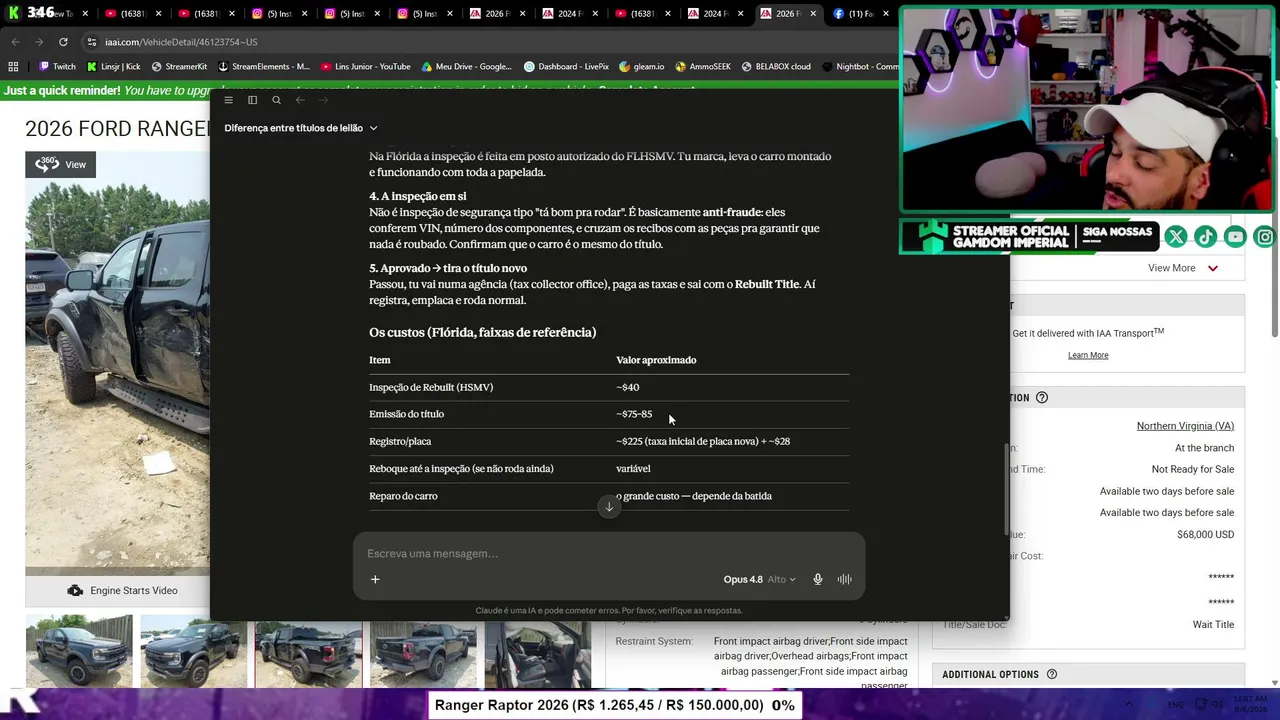
Task: Open the site information icon in address bar
Action: click(92, 42)
